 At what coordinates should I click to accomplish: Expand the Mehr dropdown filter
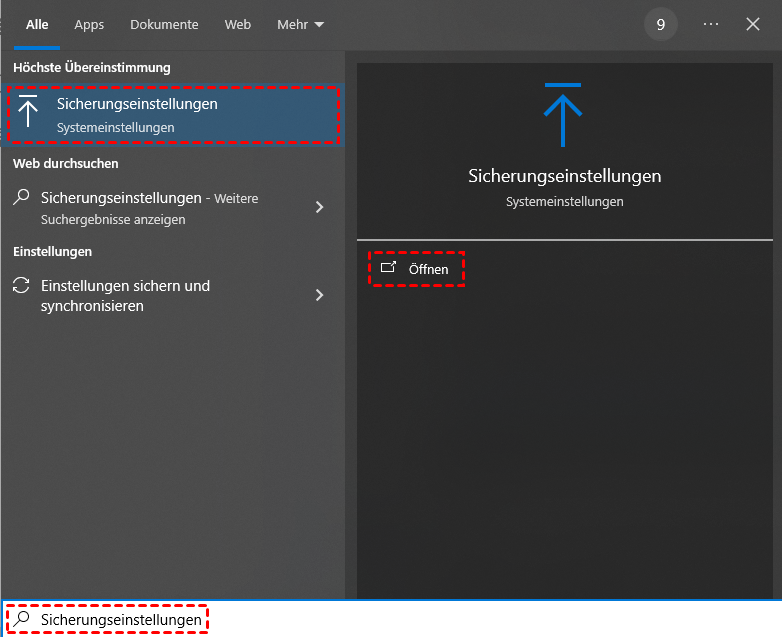300,24
